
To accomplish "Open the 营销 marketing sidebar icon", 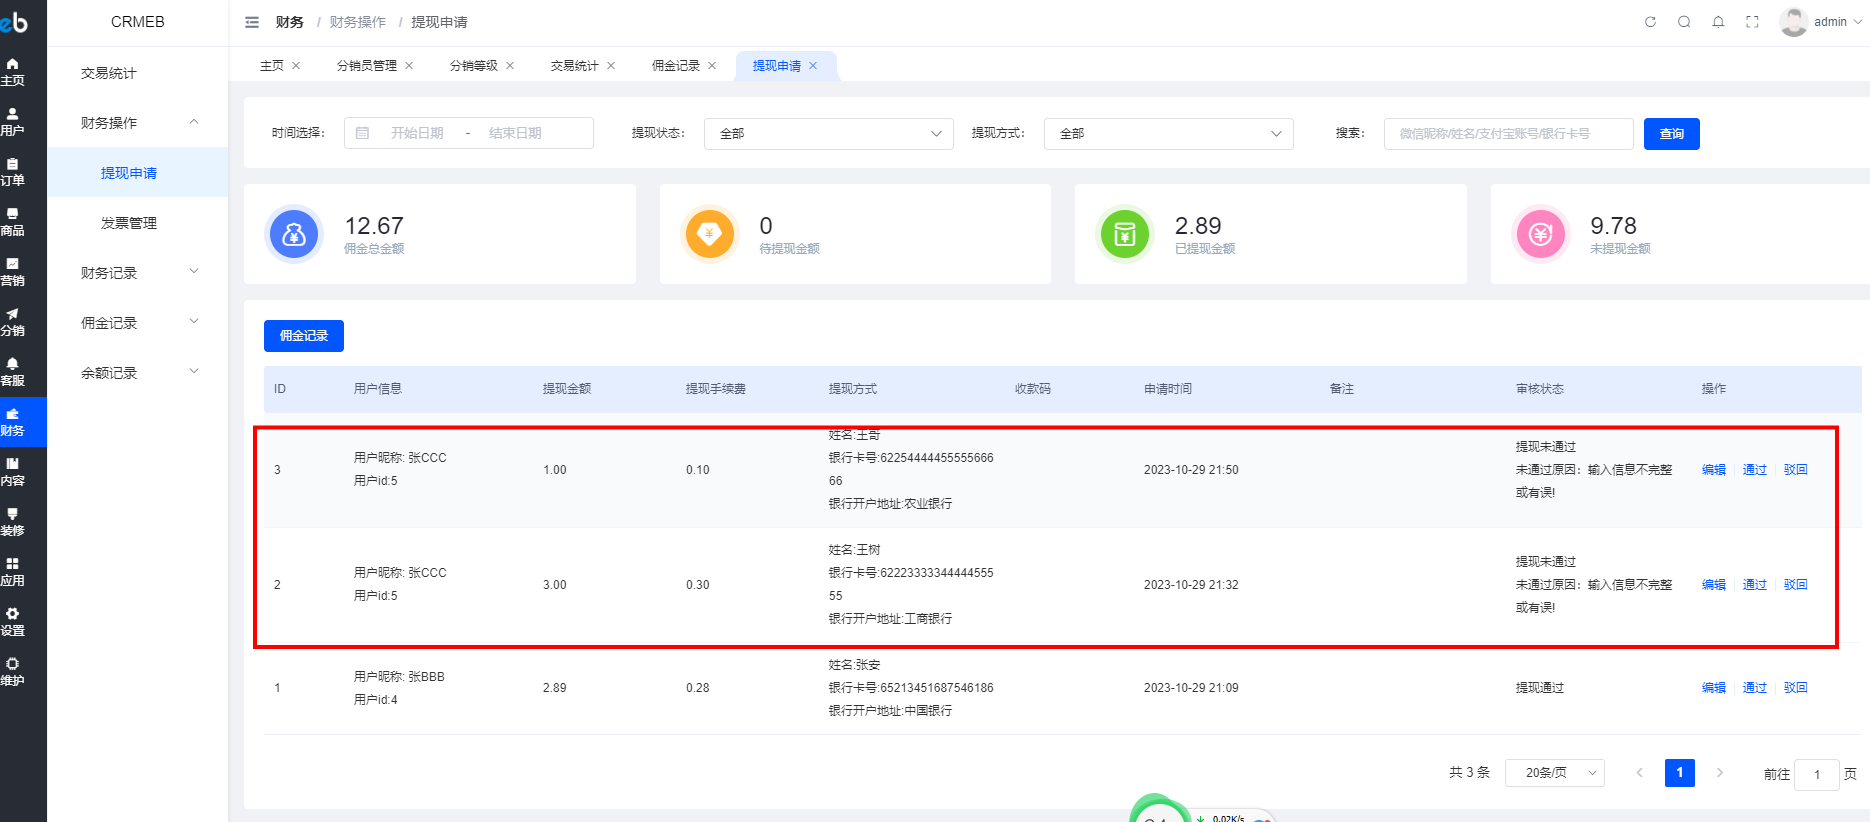I will tap(12, 272).
